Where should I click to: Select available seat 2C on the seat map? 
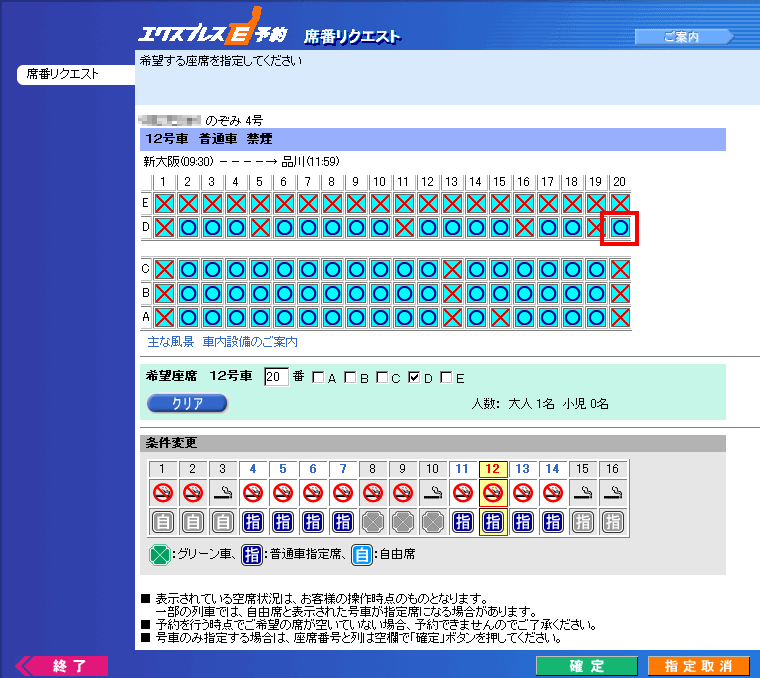188,269
